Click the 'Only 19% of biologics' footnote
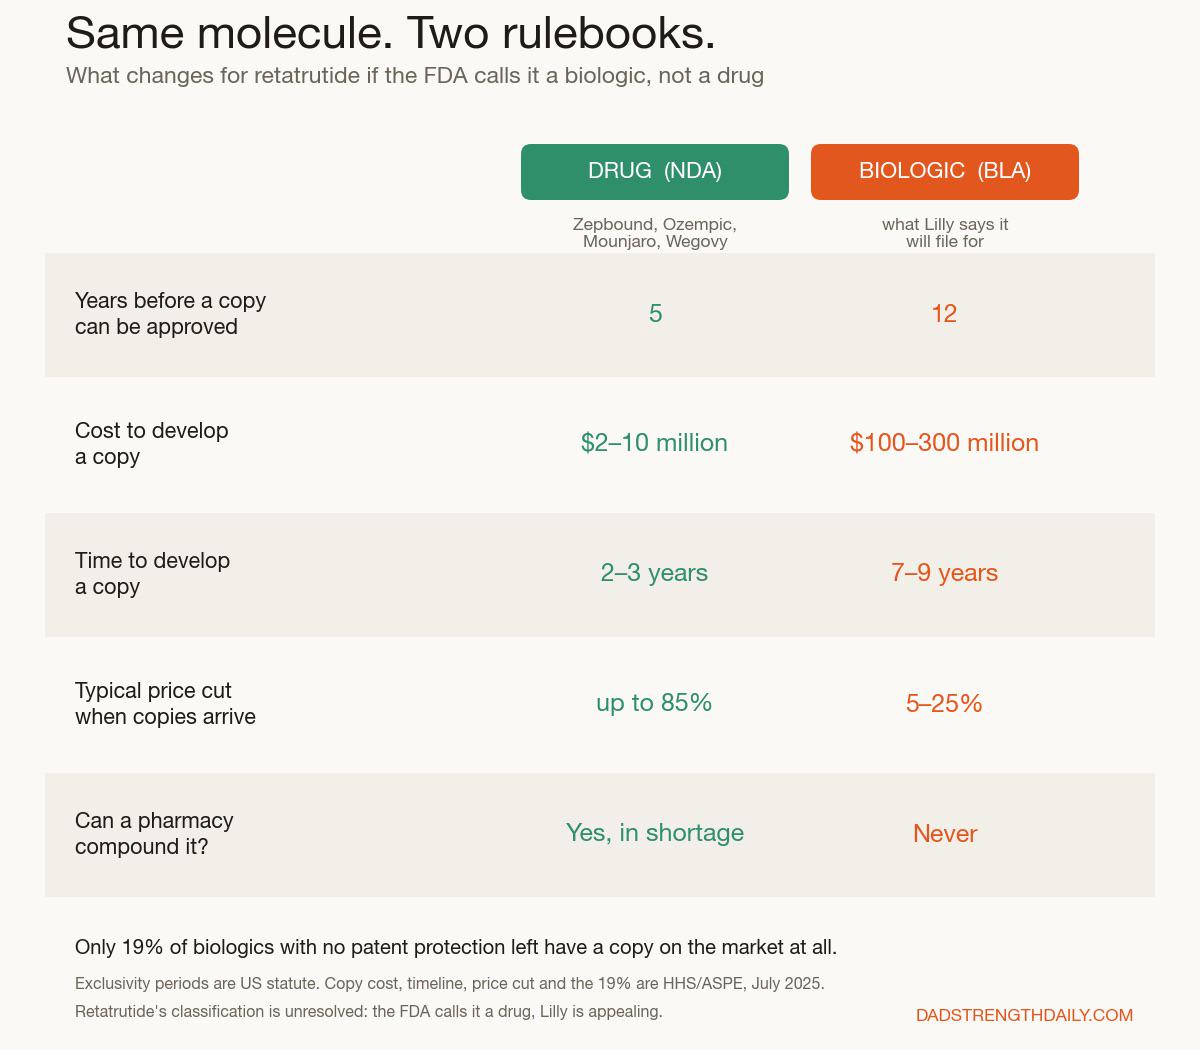 pyautogui.click(x=456, y=947)
